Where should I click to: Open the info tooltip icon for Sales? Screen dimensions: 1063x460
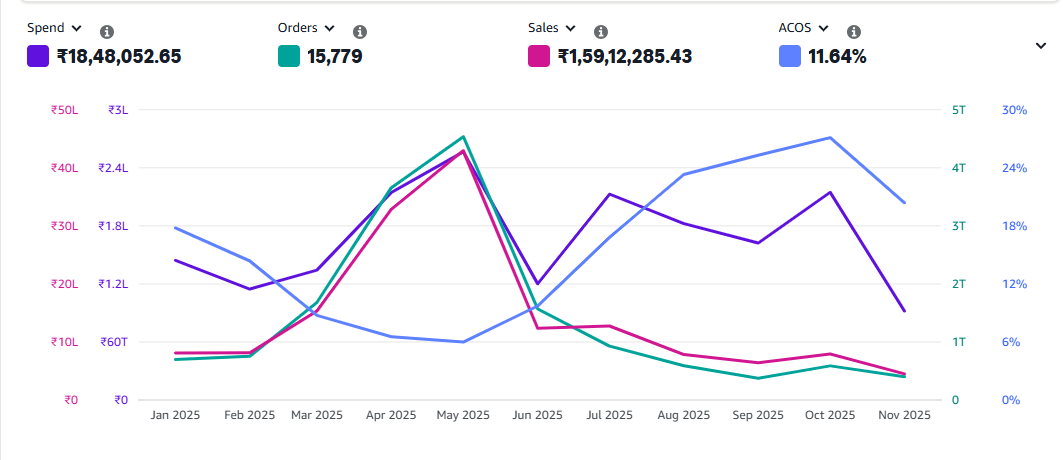601,32
